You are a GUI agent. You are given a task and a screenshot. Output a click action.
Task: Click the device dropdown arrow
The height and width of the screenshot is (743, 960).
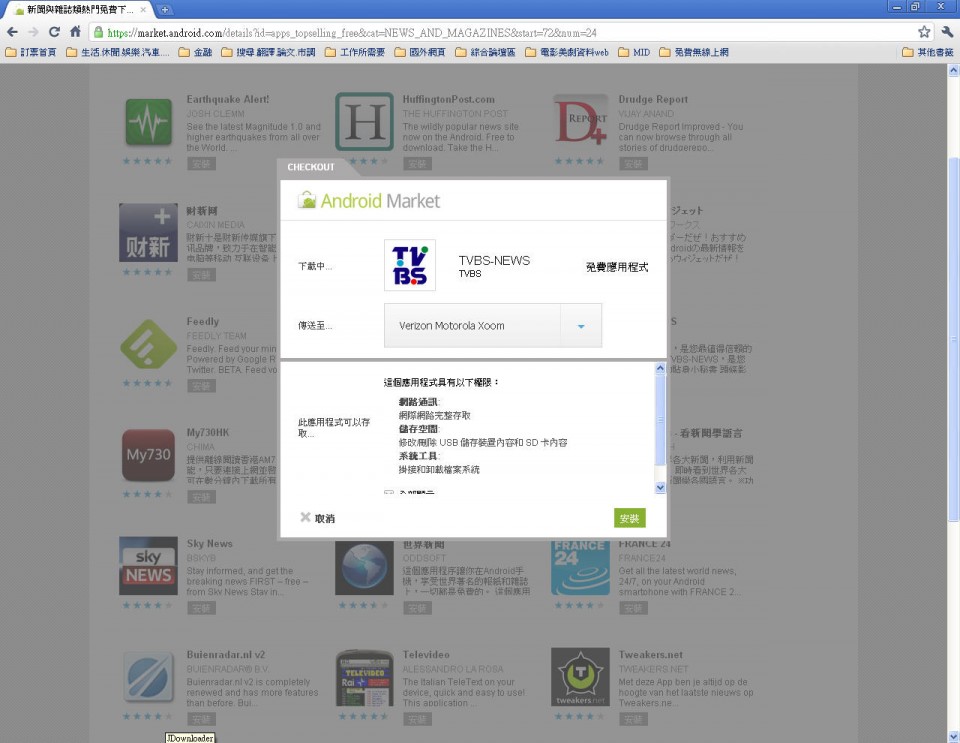pyautogui.click(x=581, y=326)
